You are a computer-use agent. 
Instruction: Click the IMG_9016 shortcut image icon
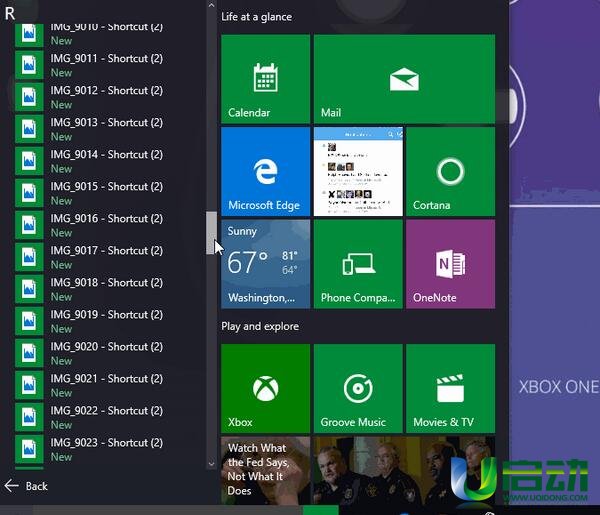[29, 225]
